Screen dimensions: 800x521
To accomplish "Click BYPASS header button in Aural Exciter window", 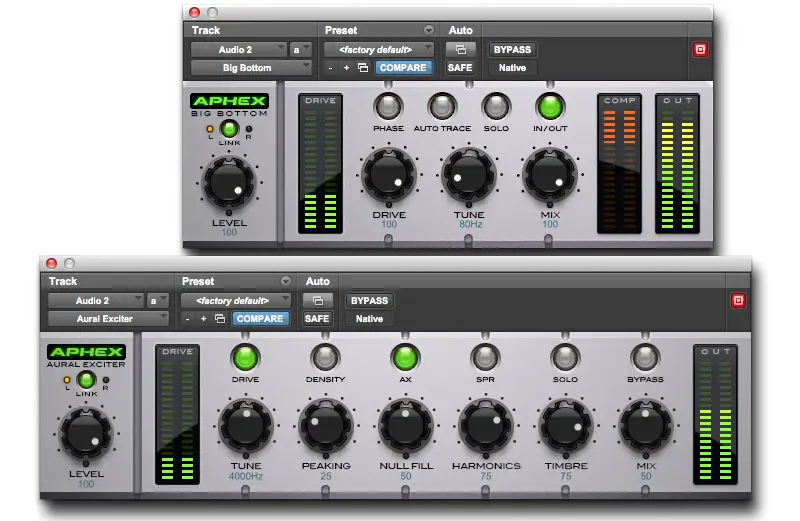I will (x=369, y=301).
